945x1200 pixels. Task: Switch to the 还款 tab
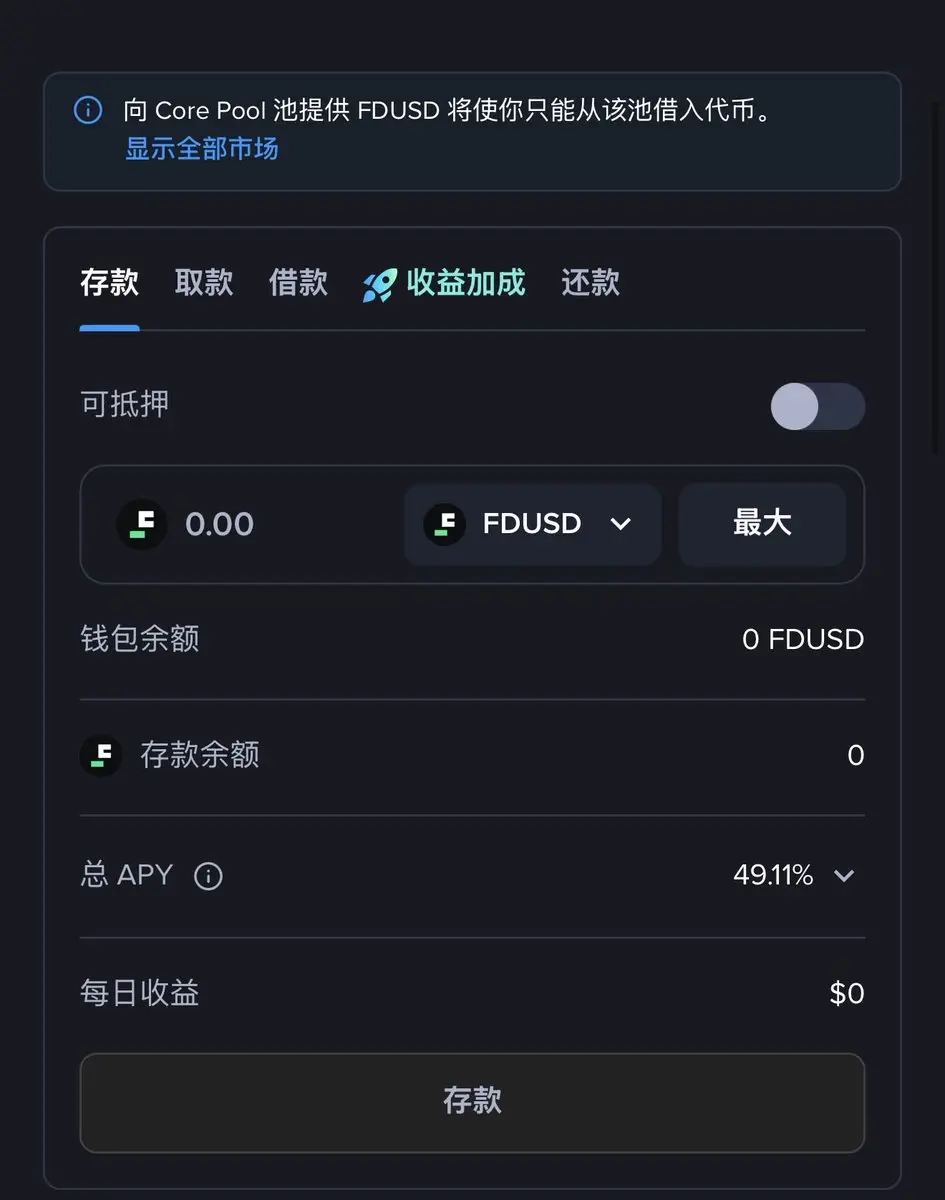tap(590, 283)
